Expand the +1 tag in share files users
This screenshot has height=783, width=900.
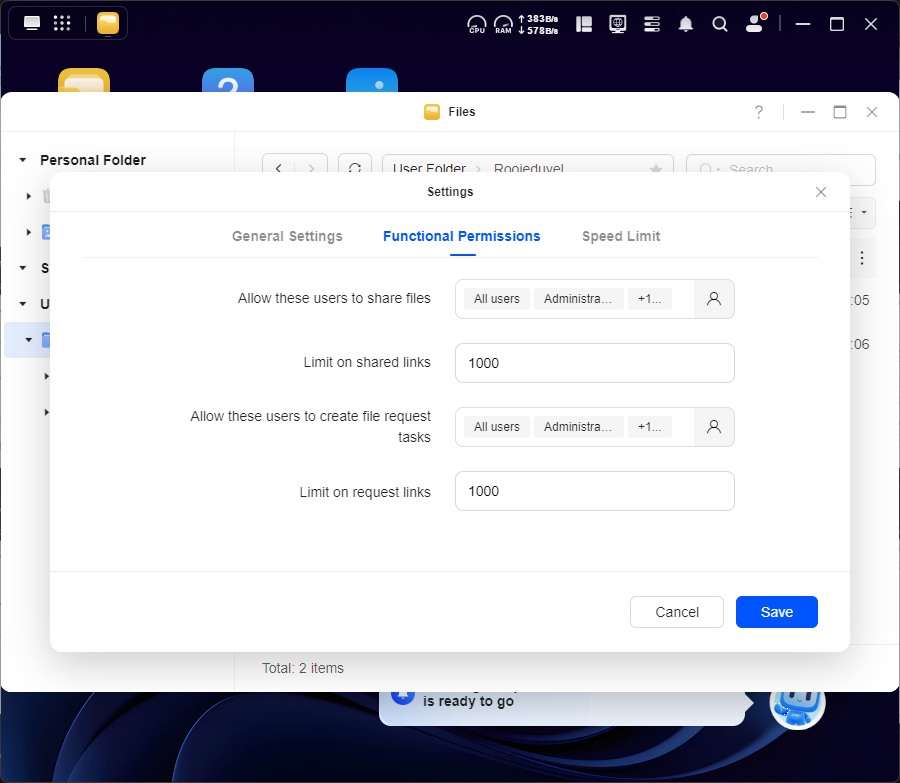click(649, 299)
